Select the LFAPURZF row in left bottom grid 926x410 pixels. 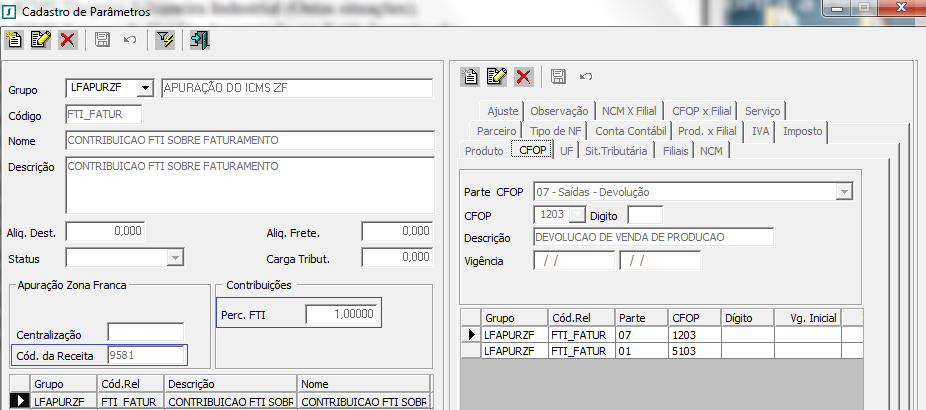(221, 401)
